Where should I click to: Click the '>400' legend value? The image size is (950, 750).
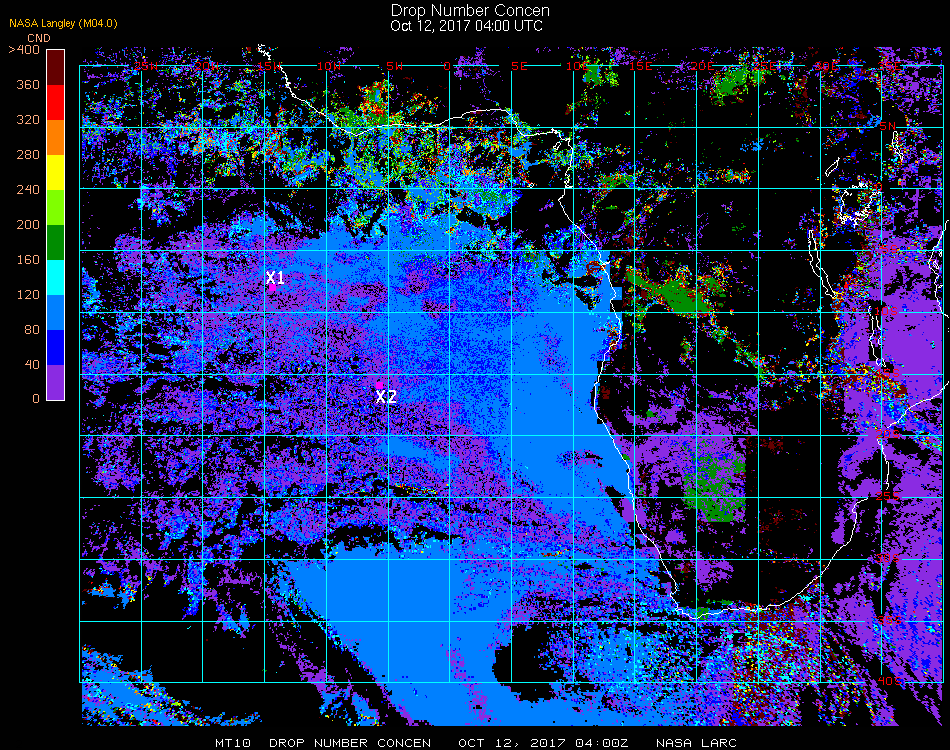coord(24,50)
